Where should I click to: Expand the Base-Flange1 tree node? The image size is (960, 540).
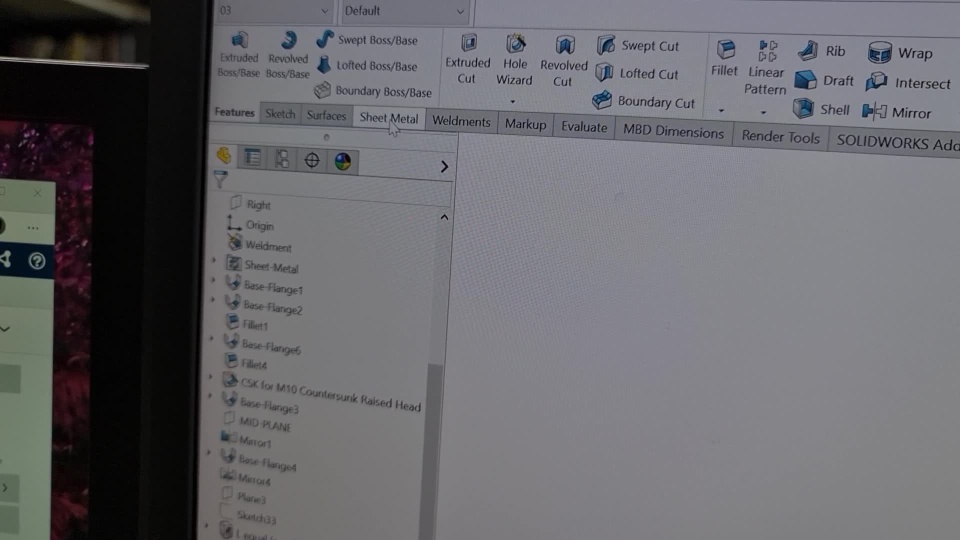click(x=213, y=280)
